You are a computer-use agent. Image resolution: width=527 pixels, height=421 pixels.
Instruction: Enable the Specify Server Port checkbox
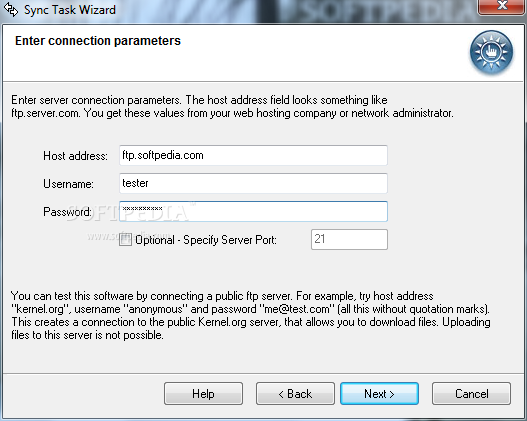125,240
